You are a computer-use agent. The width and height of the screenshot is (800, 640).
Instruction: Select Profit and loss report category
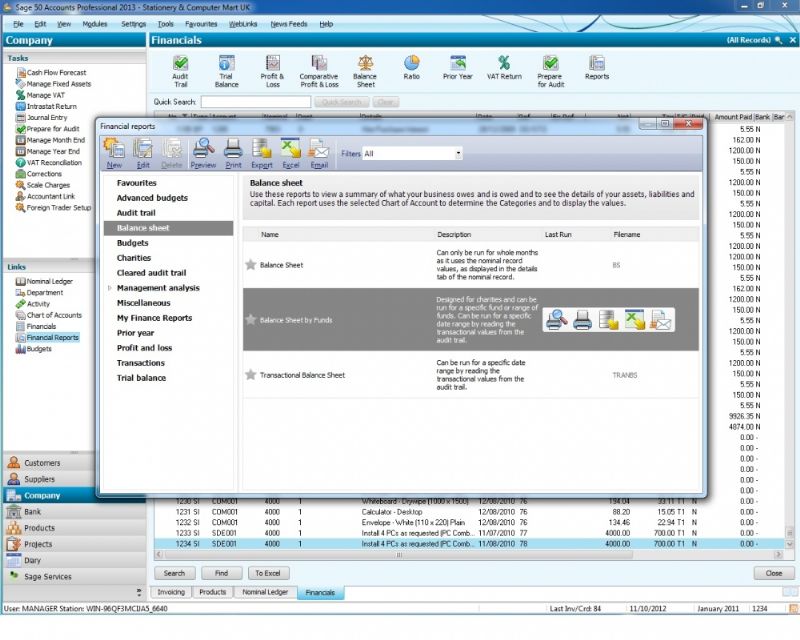point(144,348)
